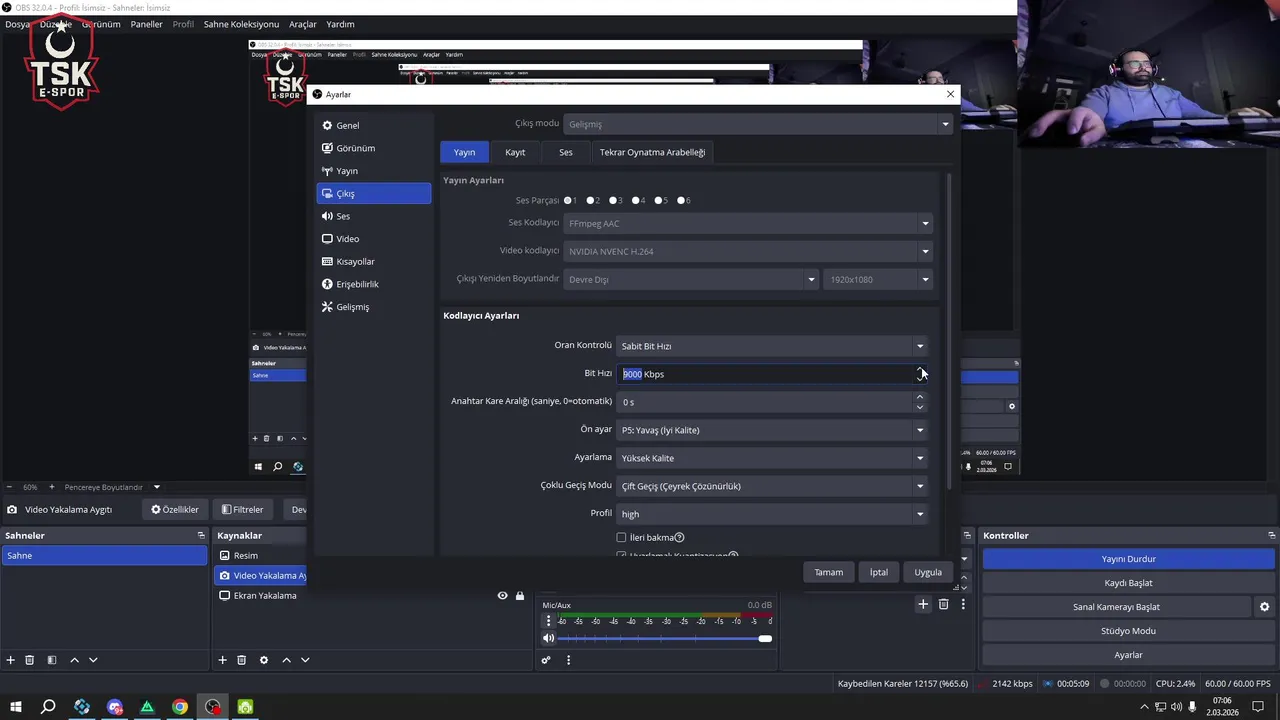Screen dimensions: 1280x720
Task: Select audio track 3 radio button
Action: click(x=613, y=201)
